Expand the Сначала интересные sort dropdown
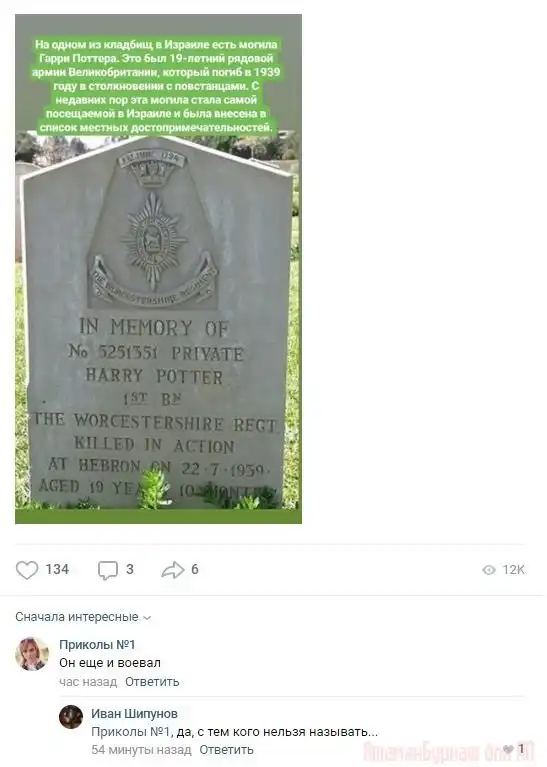 [x=83, y=617]
